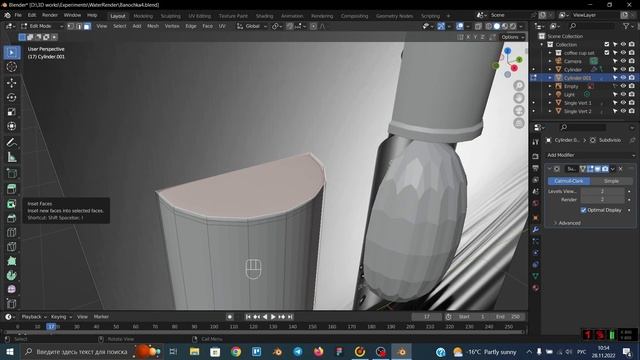The image size is (640, 360).
Task: Select the Measure tool
Action: tap(11, 157)
